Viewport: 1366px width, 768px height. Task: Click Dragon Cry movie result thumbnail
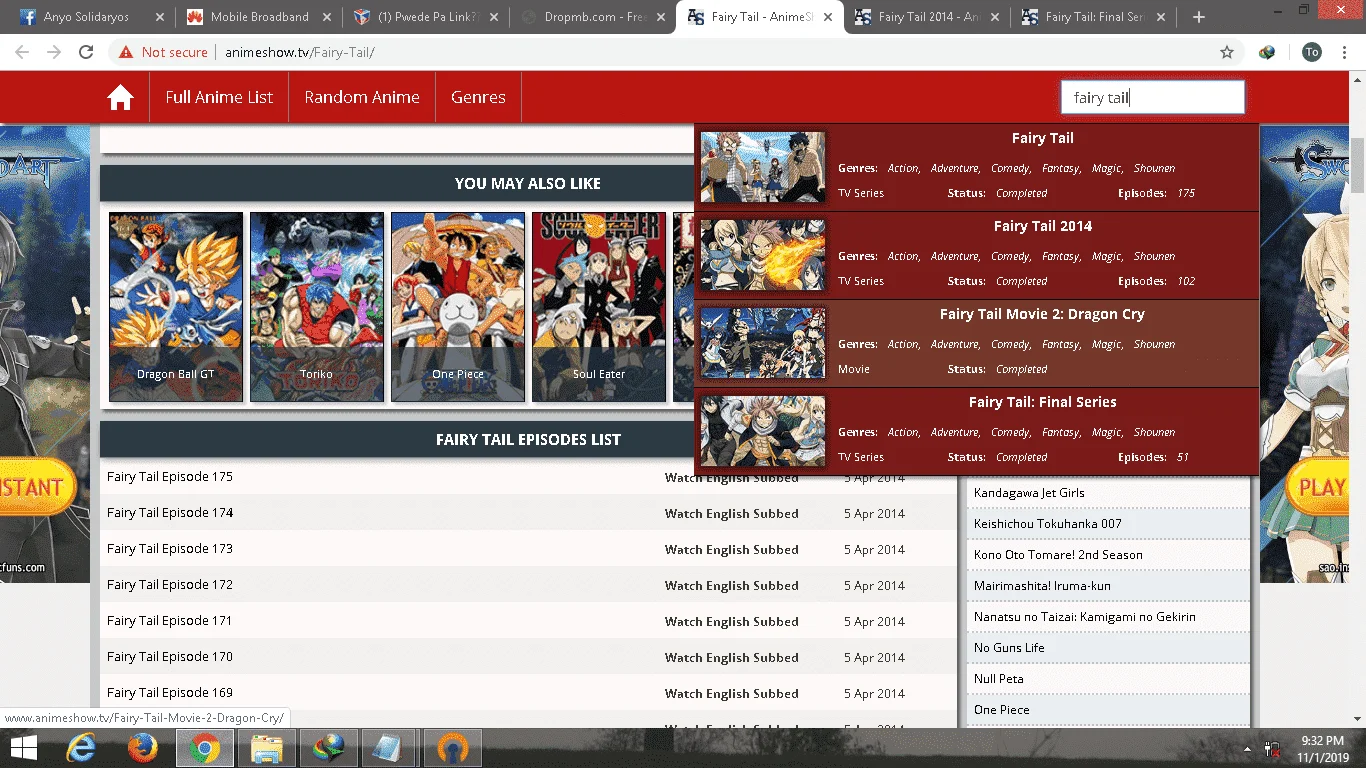763,343
